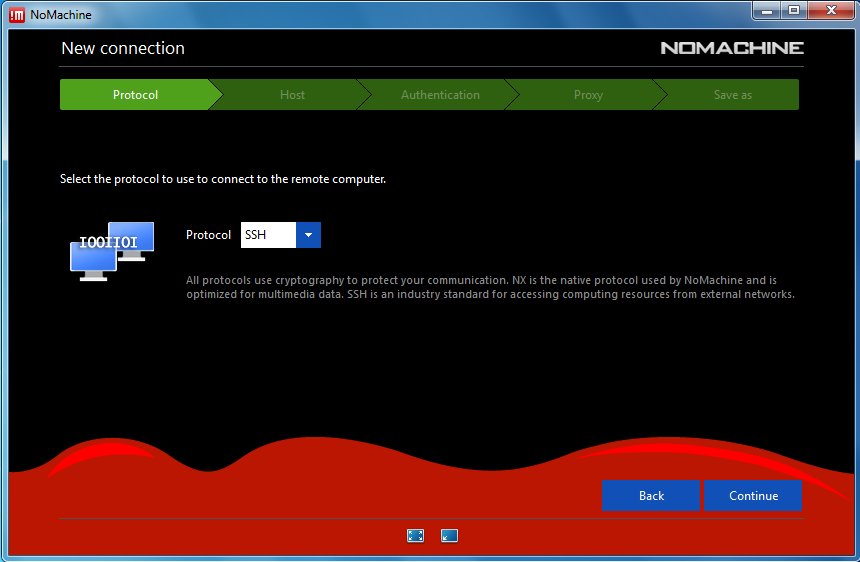Click the NoMachine logo in the header
Image resolution: width=860 pixels, height=562 pixels.
point(731,48)
